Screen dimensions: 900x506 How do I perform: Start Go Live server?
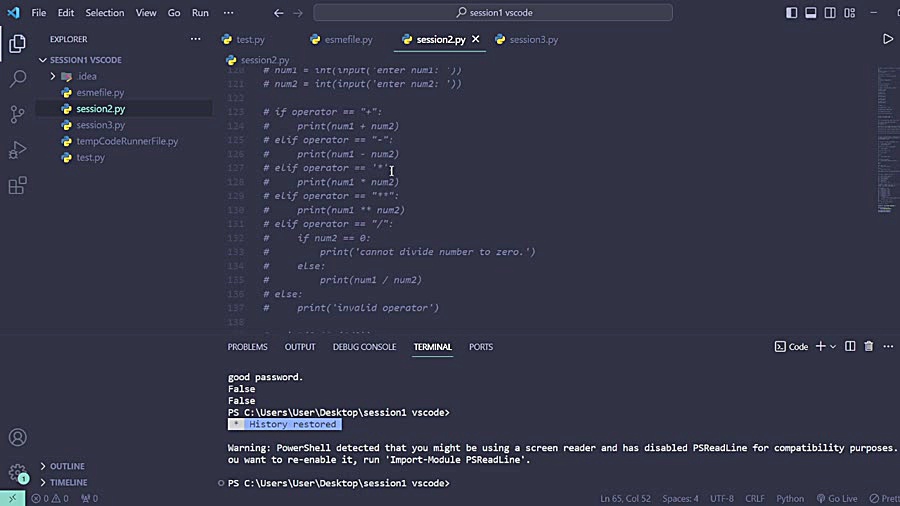pos(837,499)
